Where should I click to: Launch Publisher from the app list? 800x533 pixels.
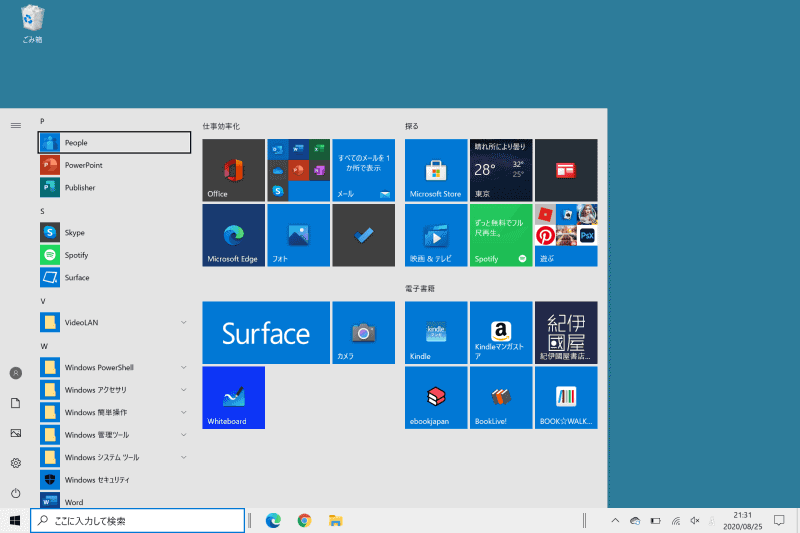[114, 187]
